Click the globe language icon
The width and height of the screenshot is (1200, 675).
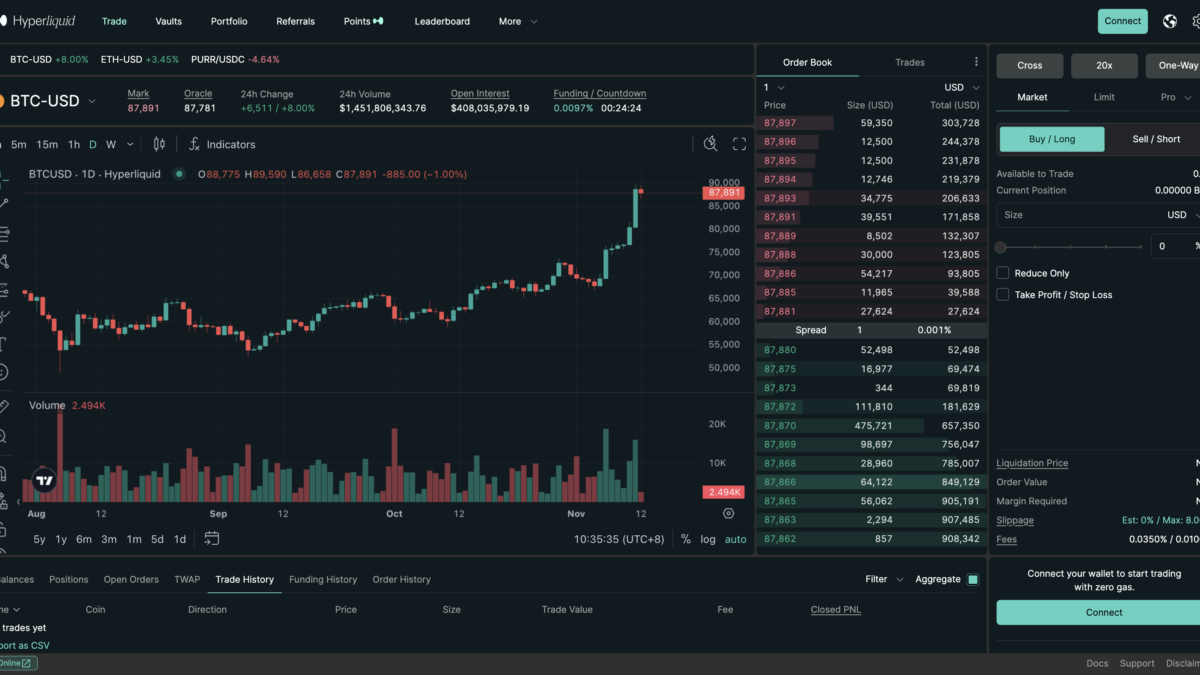1170,21
